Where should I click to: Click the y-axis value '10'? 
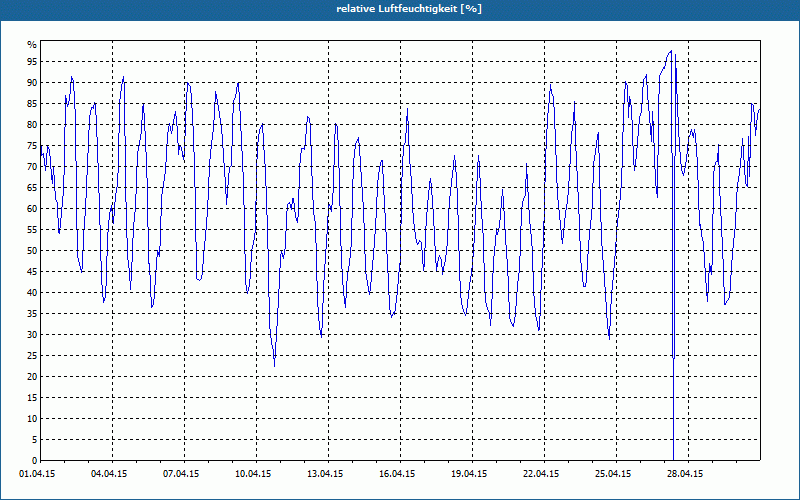coord(32,418)
